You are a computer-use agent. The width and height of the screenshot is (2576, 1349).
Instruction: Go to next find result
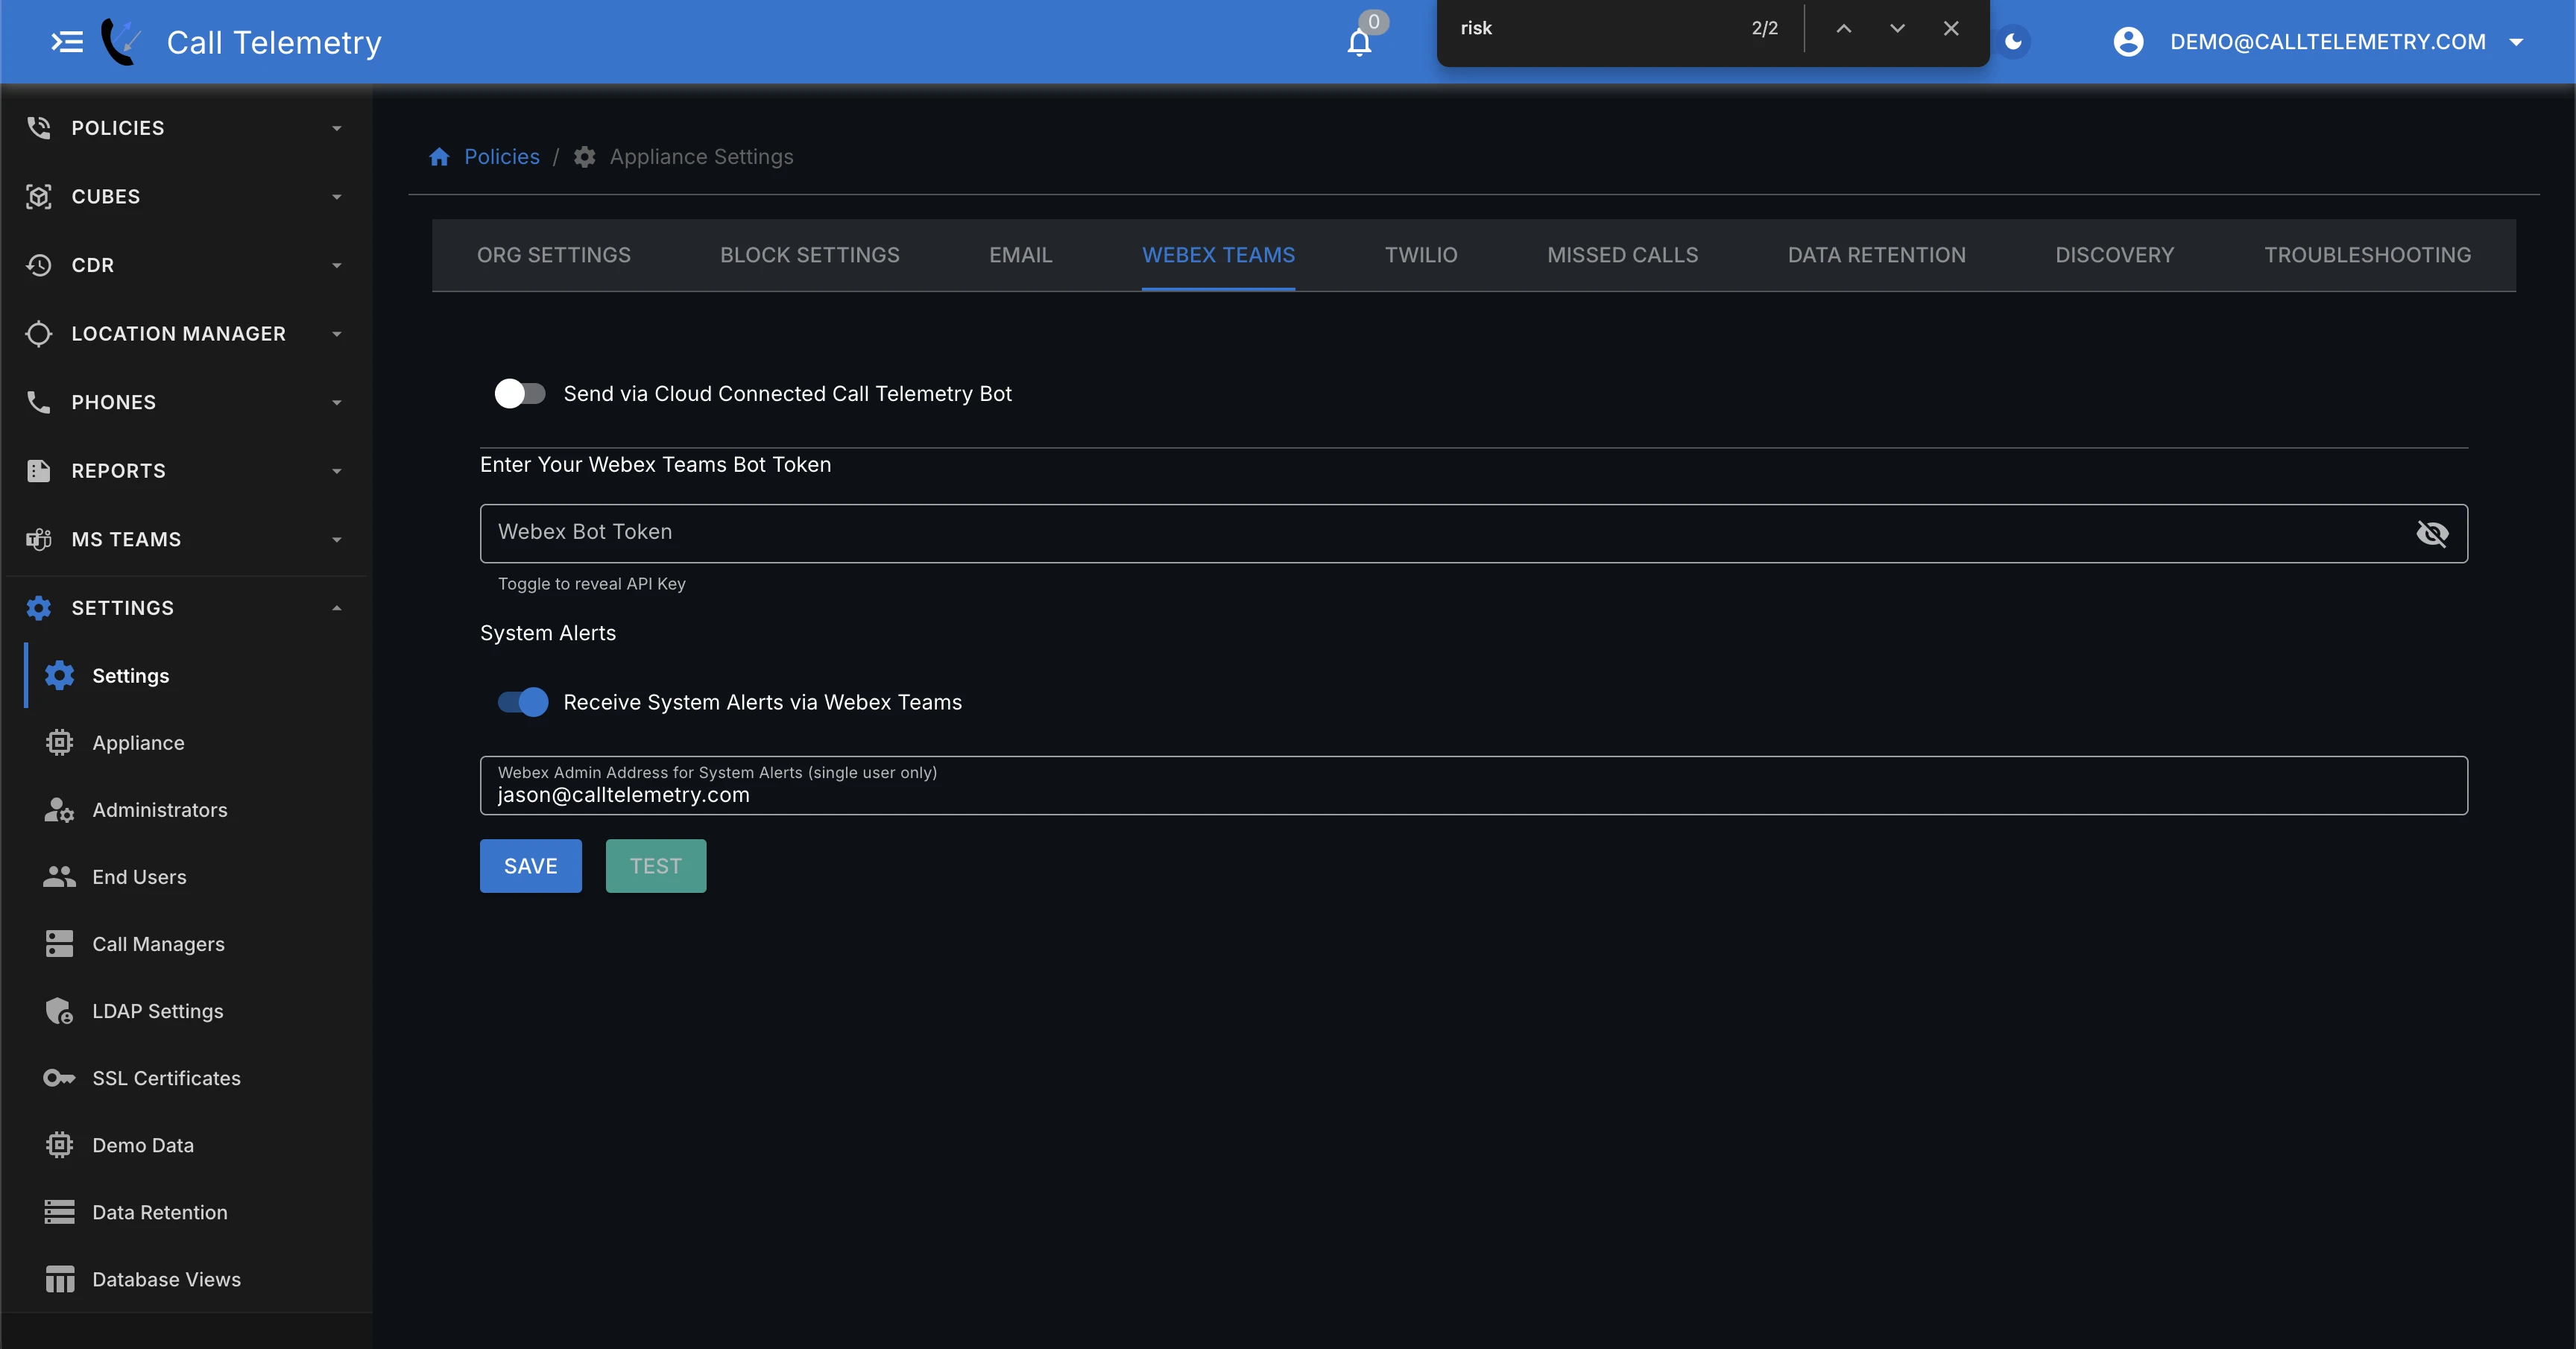(1897, 28)
